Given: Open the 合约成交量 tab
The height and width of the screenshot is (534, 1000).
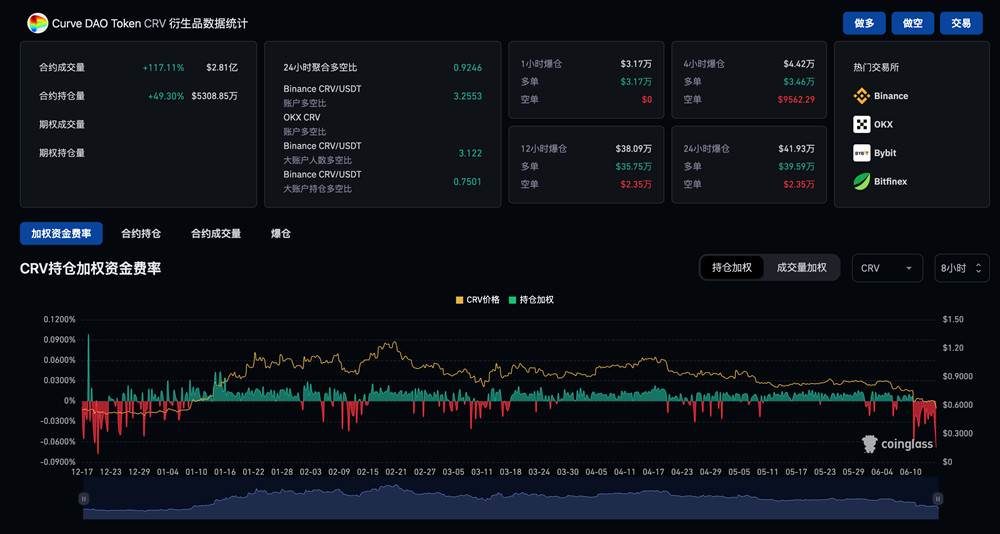Looking at the screenshot, I should point(216,234).
